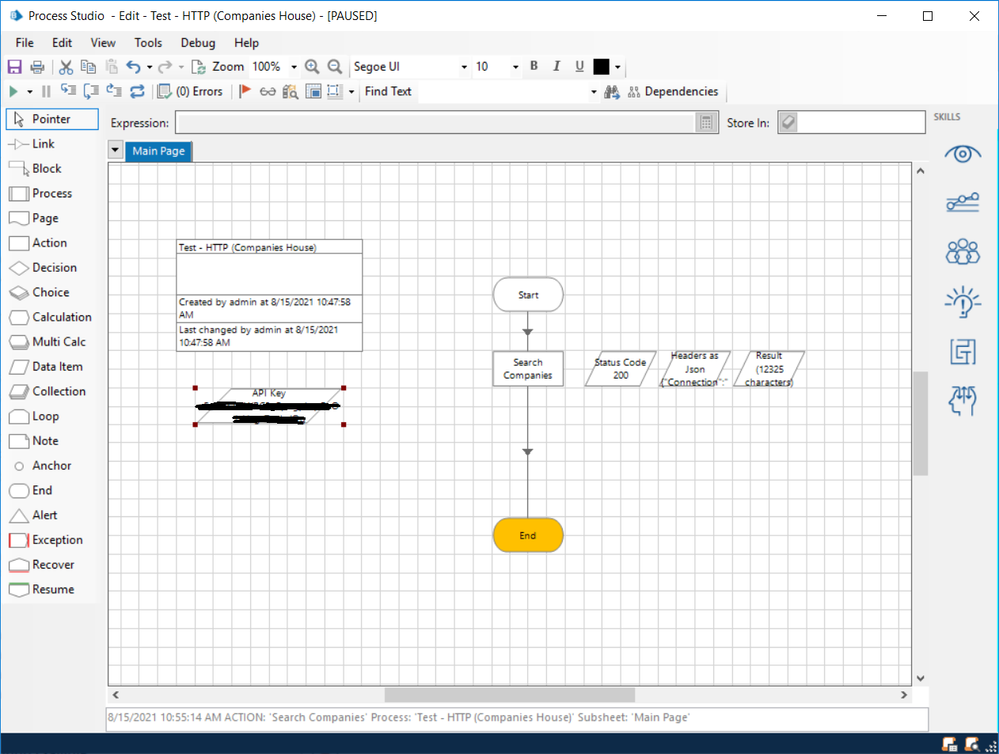
Task: Toggle Bold text formatting
Action: pyautogui.click(x=534, y=67)
